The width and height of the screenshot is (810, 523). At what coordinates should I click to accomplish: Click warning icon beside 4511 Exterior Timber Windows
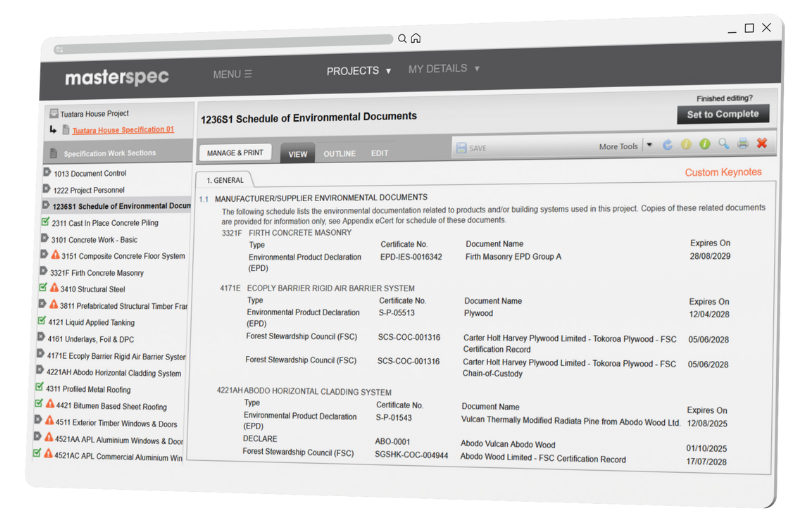(x=50, y=421)
